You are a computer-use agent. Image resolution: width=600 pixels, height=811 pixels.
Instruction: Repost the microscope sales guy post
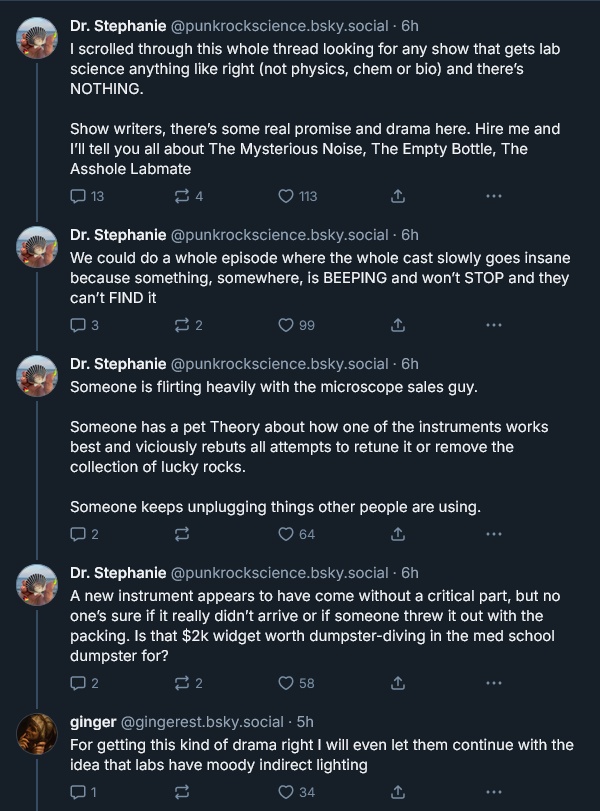tap(182, 534)
